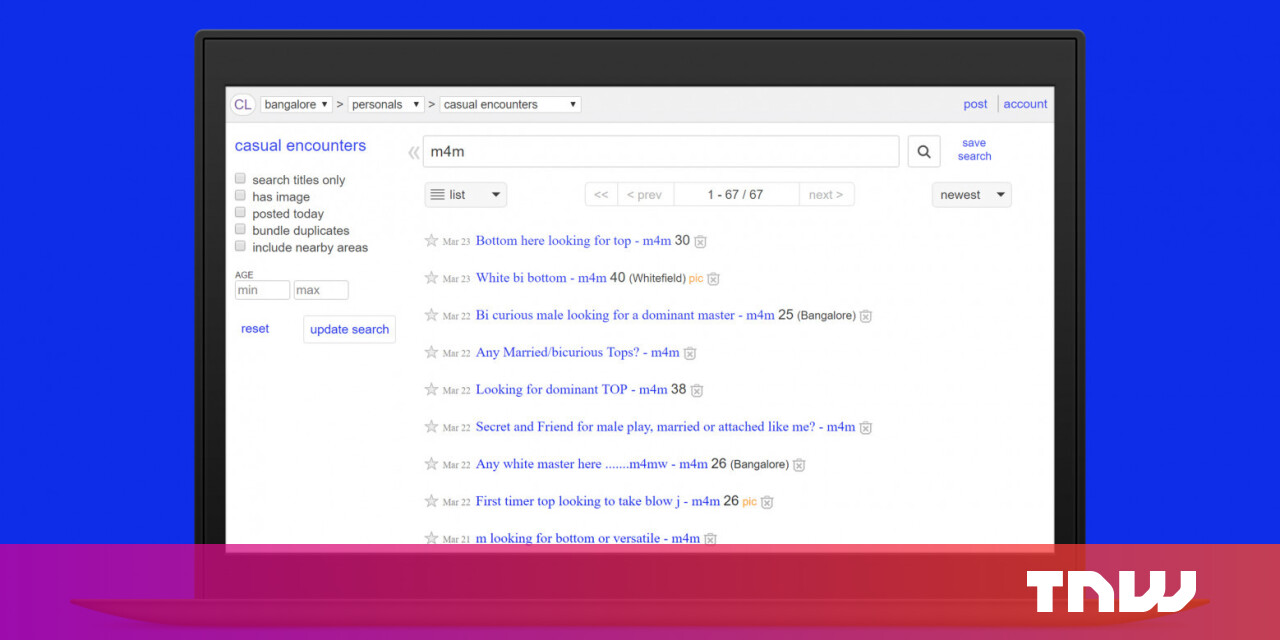Hide the 'First timer top' post
Screen dimensions: 1280x640
[766, 502]
